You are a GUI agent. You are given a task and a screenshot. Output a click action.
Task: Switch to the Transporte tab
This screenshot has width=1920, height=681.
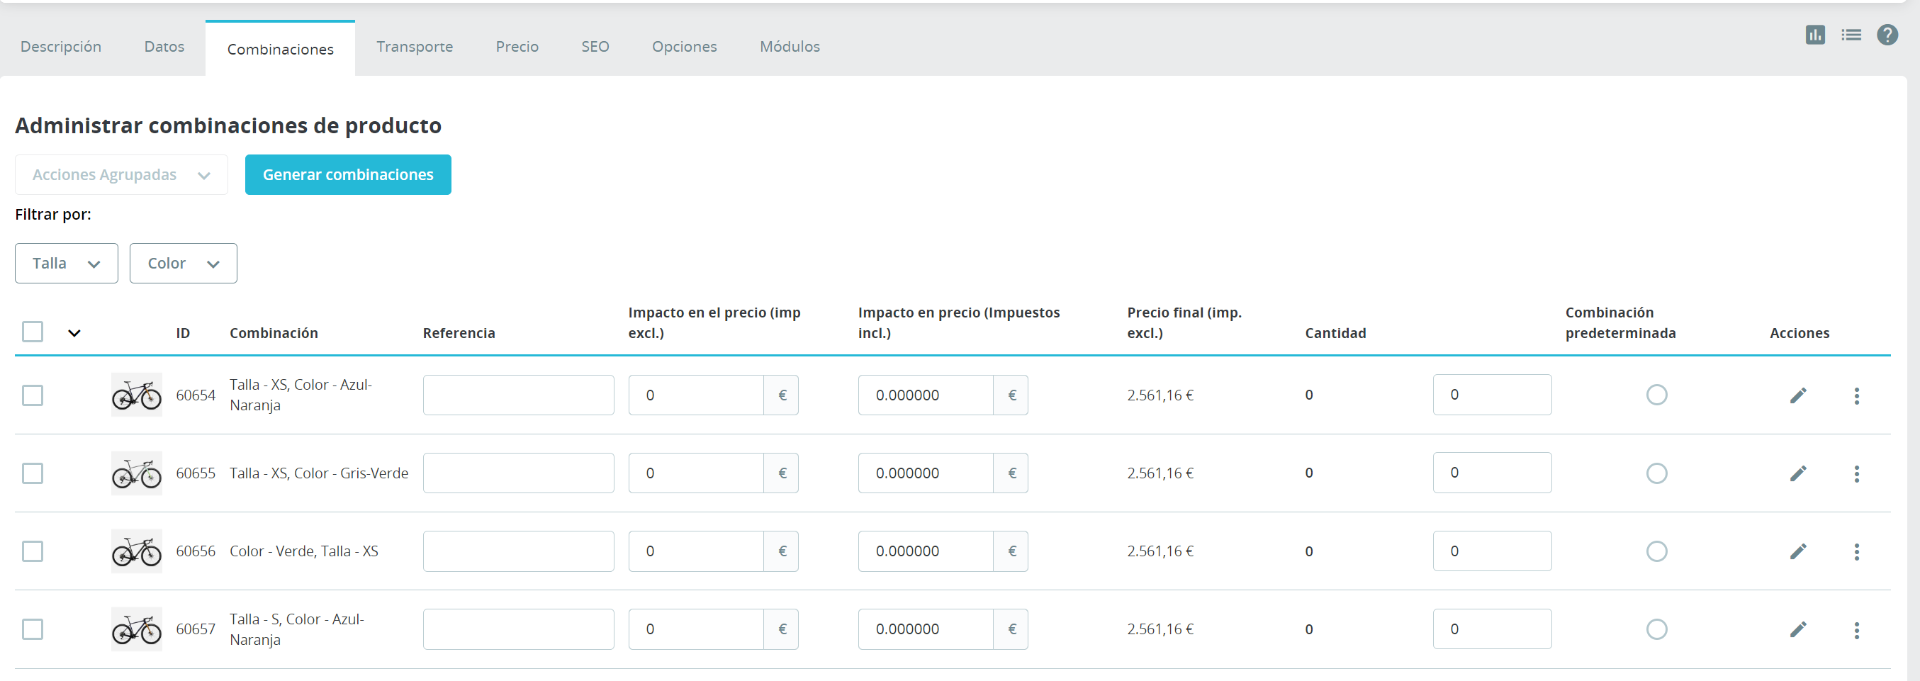click(x=414, y=47)
